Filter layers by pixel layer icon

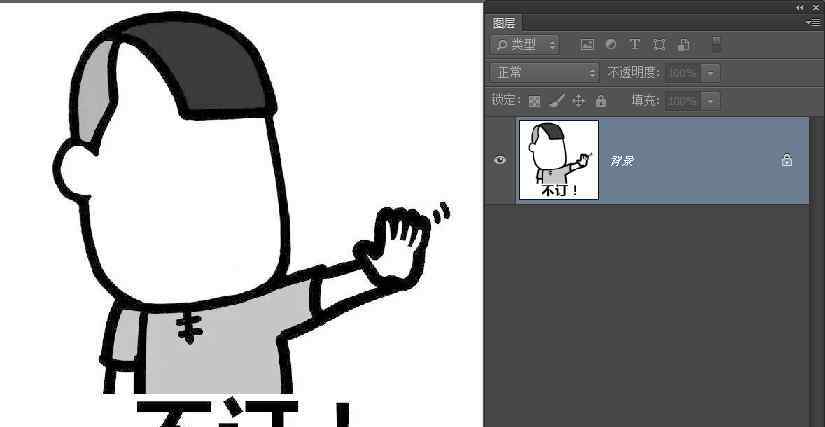point(587,45)
